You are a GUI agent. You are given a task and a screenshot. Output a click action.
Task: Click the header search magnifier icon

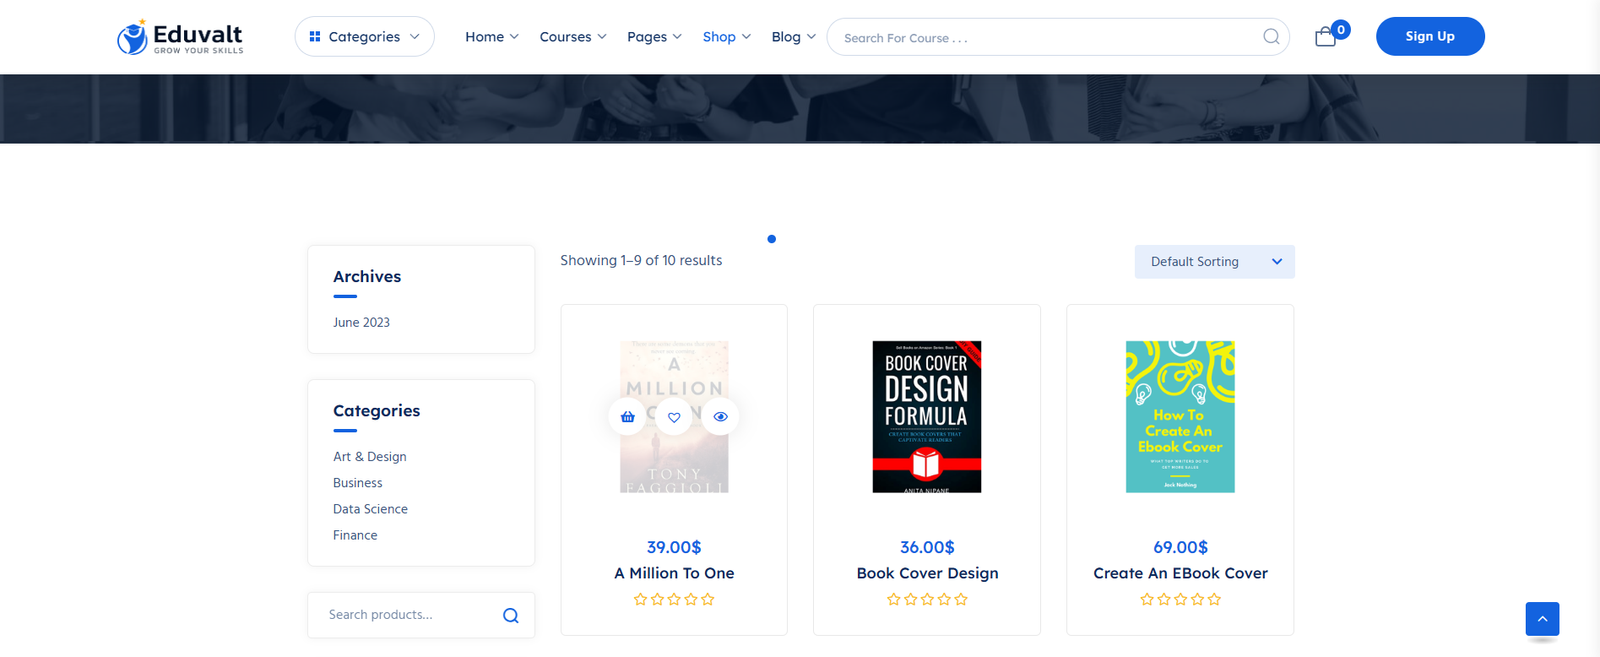1271,37
